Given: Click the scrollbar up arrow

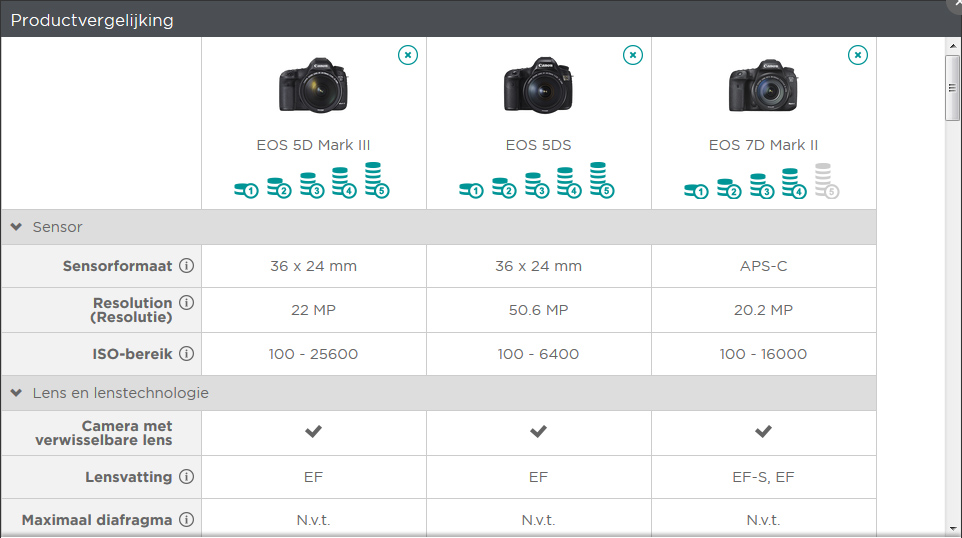Looking at the screenshot, I should [953, 45].
